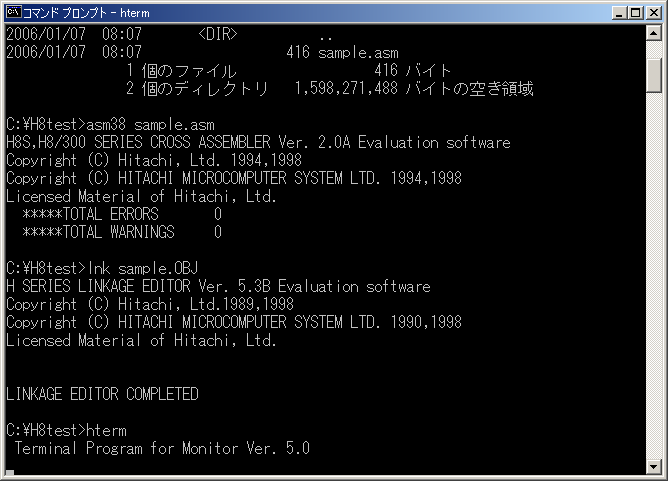This screenshot has height=481, width=668.
Task: Click the '*****TOTAL ERRORS 0' line
Action: coord(122,214)
